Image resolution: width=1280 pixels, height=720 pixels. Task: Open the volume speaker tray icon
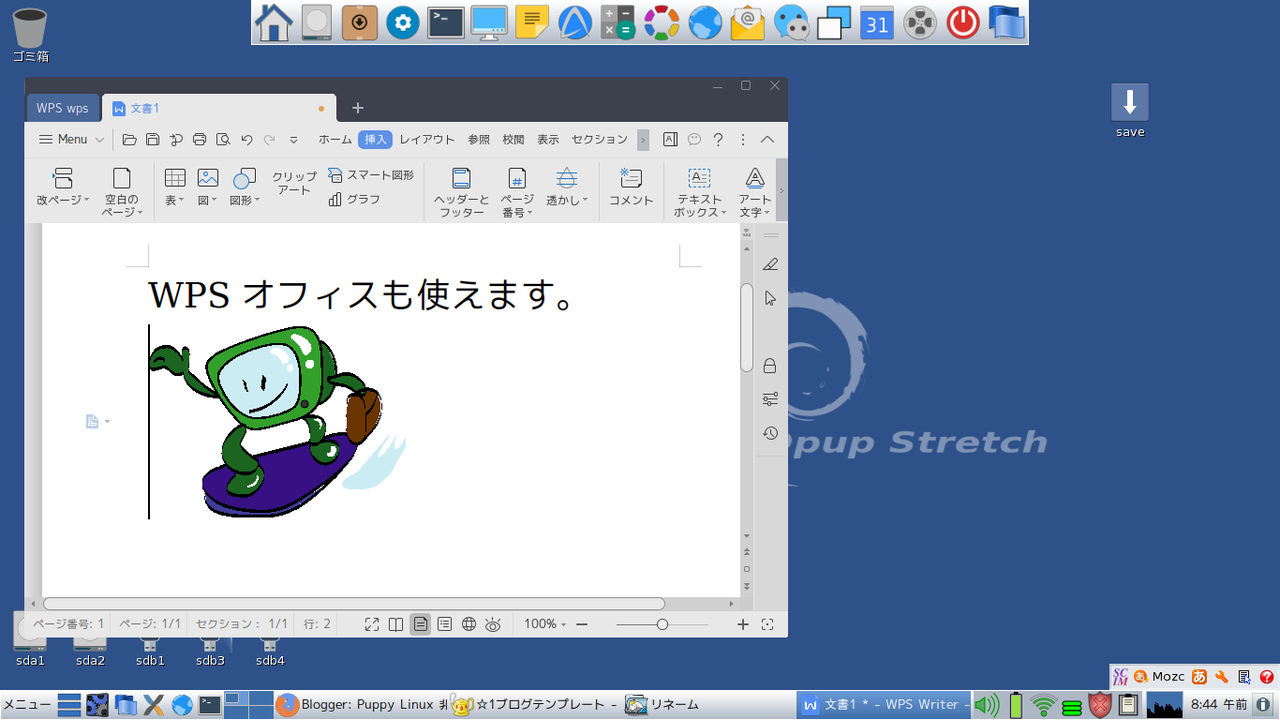point(987,705)
